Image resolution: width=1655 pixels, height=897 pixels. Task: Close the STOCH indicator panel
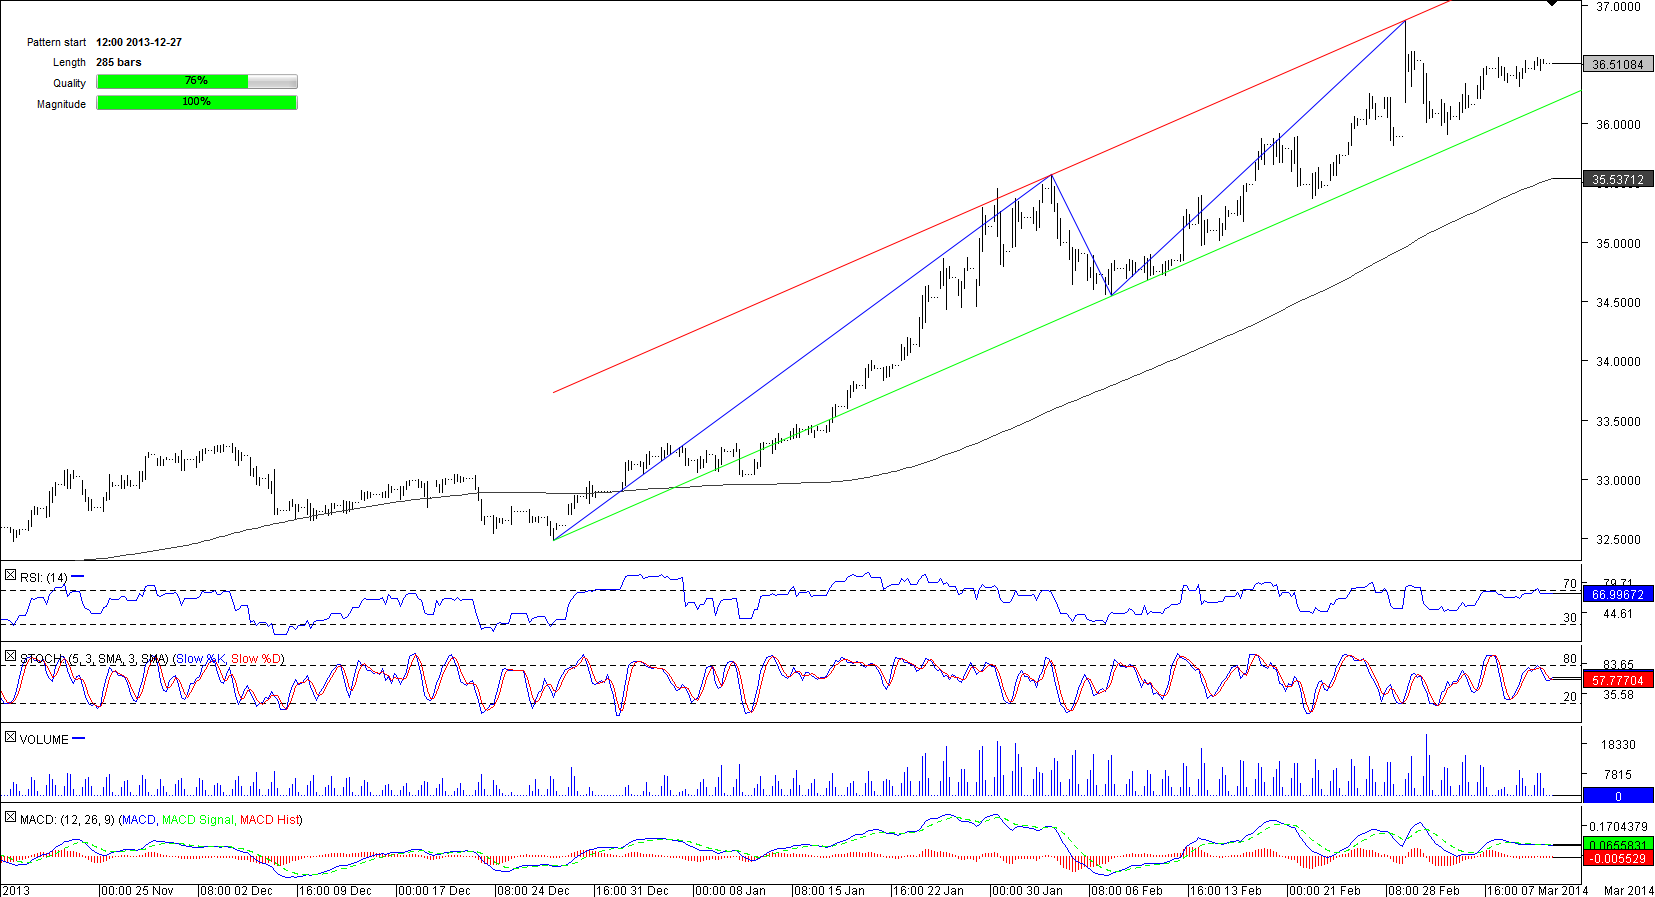coord(10,657)
